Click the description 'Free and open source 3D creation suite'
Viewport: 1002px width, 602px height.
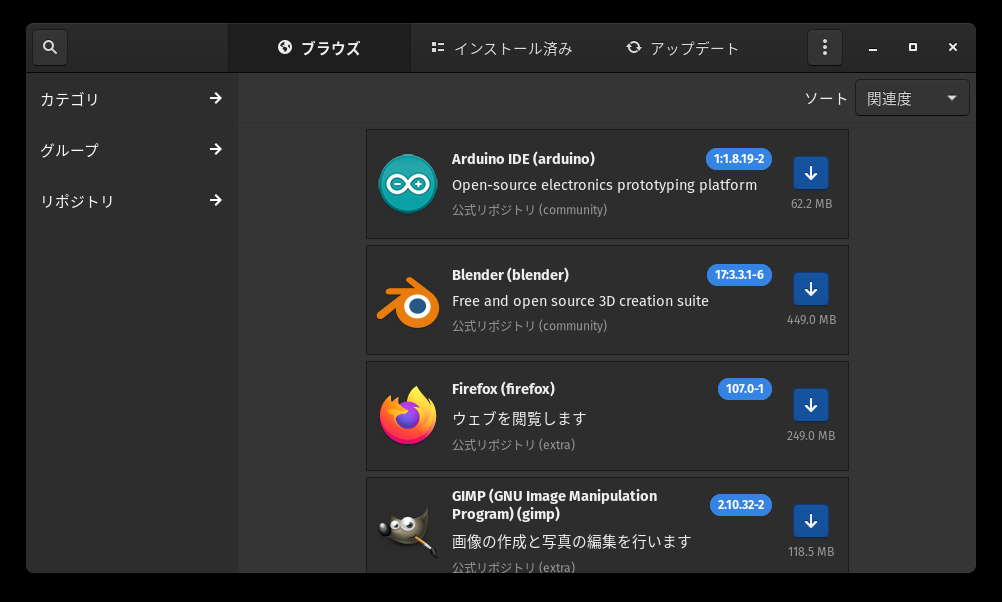(580, 301)
